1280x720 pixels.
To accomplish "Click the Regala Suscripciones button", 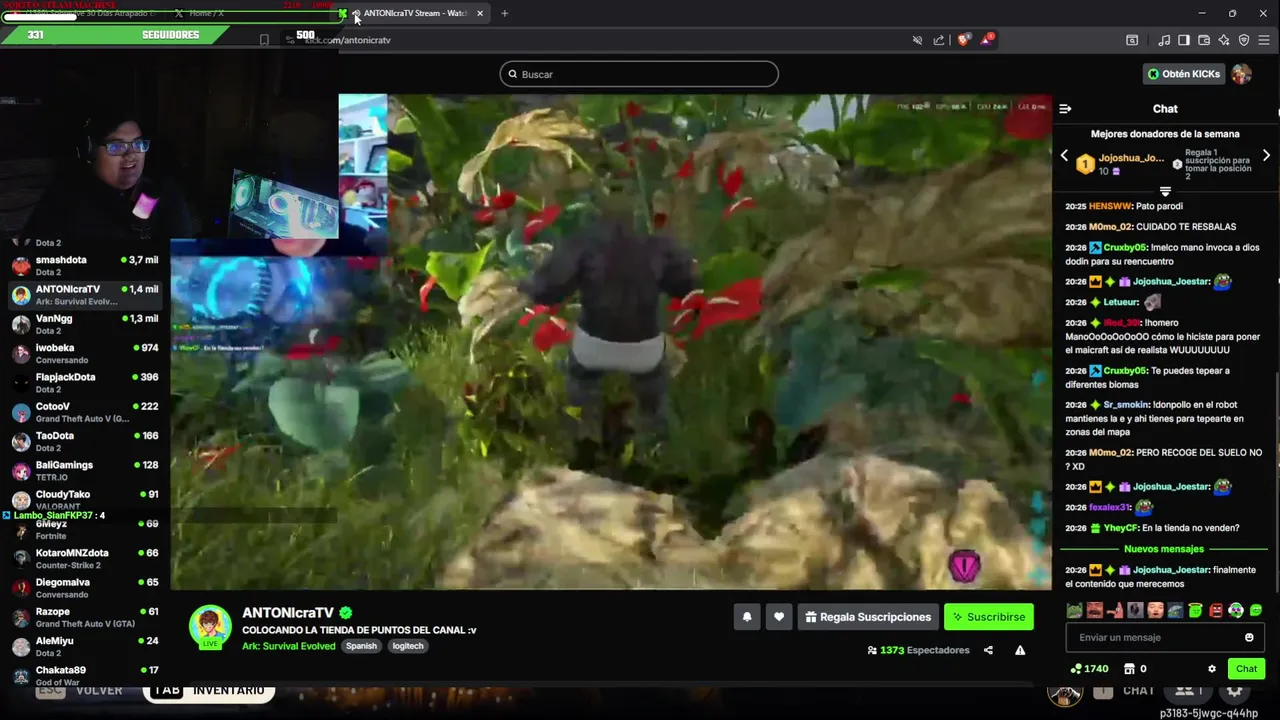I will click(868, 617).
